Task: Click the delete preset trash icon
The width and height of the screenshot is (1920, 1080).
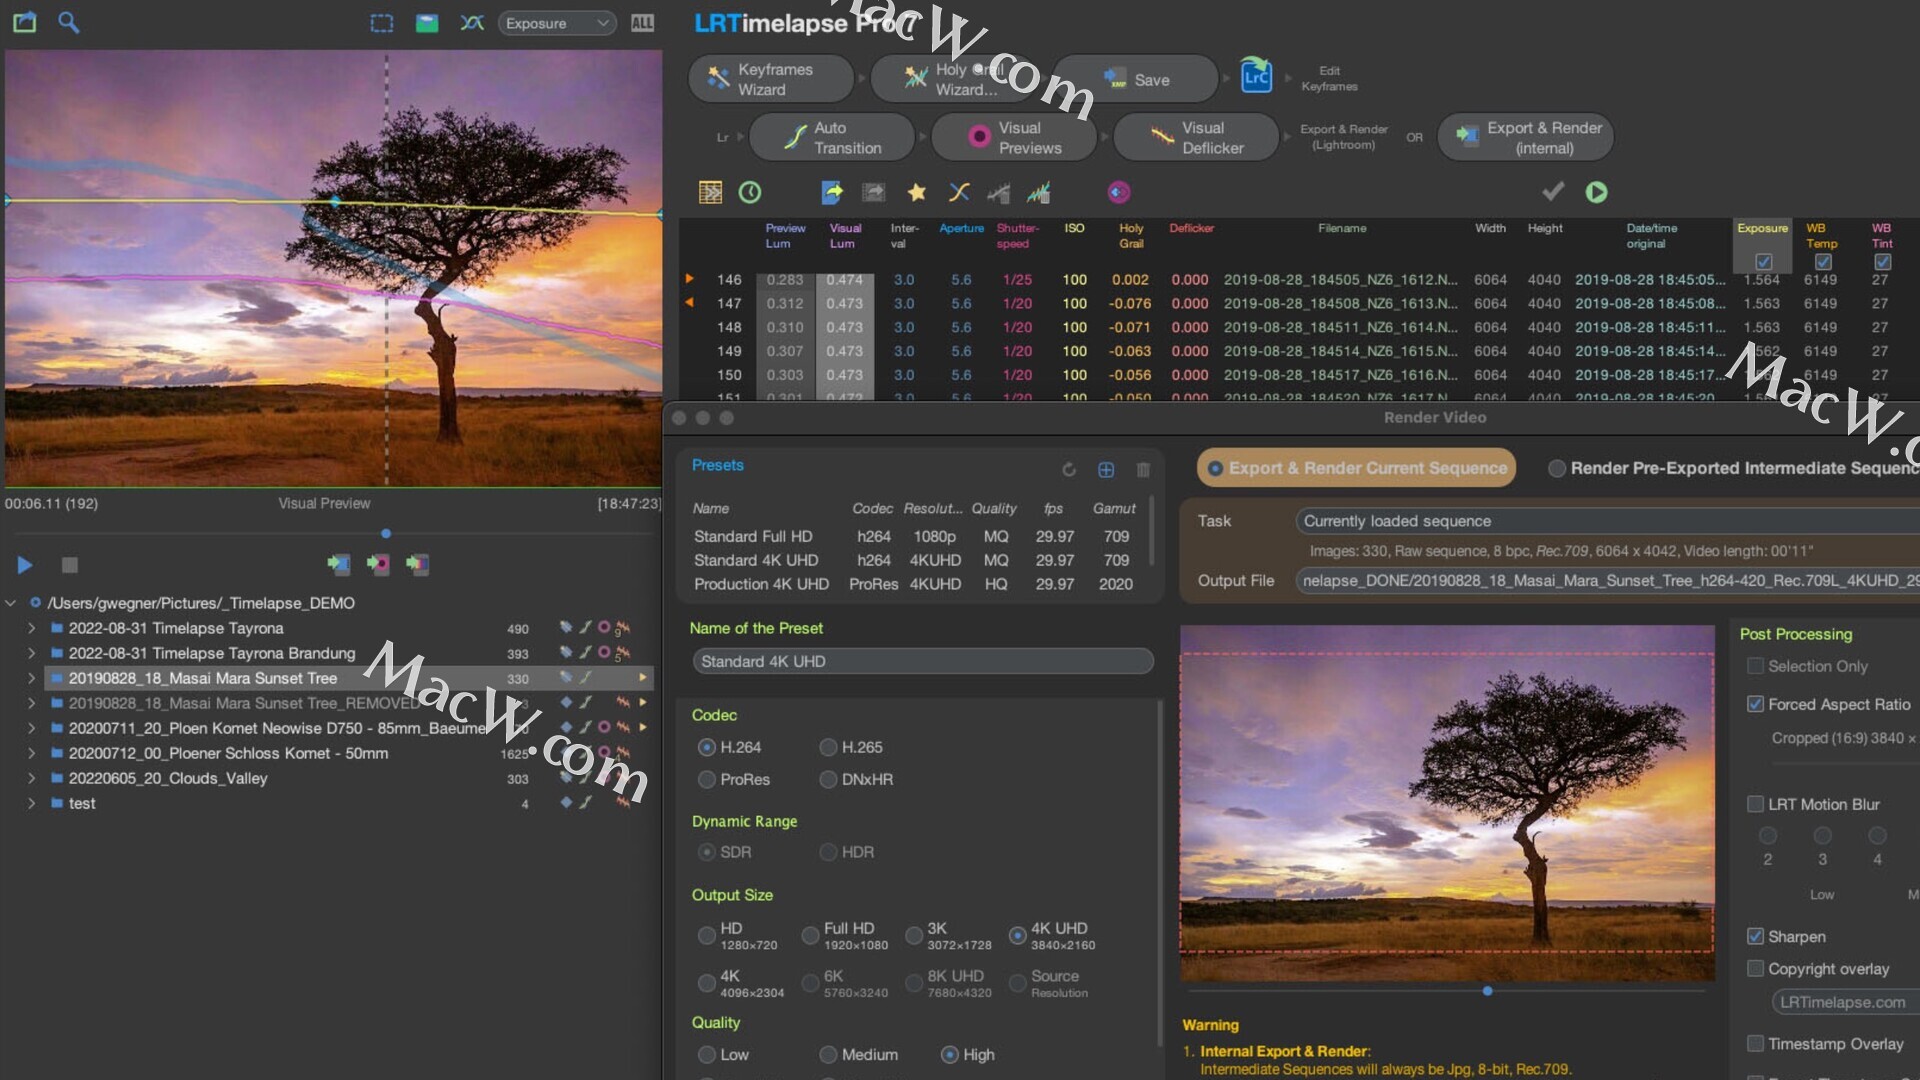Action: click(1143, 469)
